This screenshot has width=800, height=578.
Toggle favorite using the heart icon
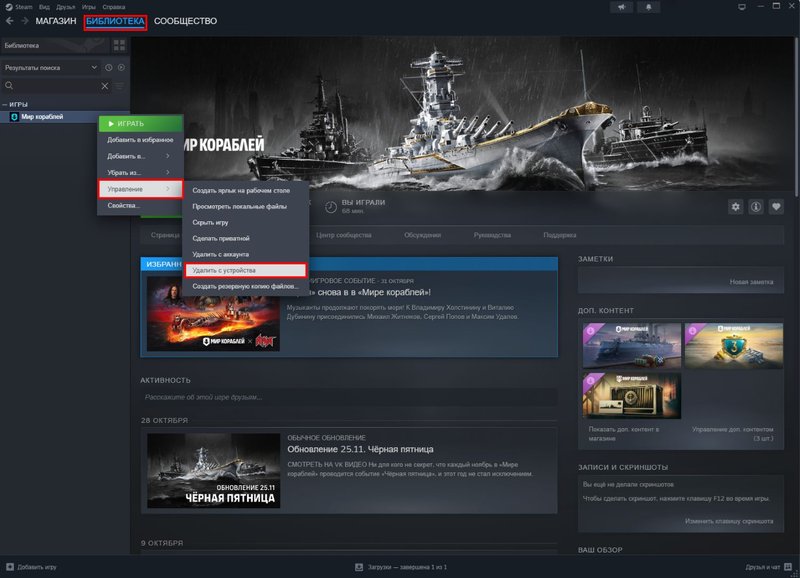click(x=776, y=206)
